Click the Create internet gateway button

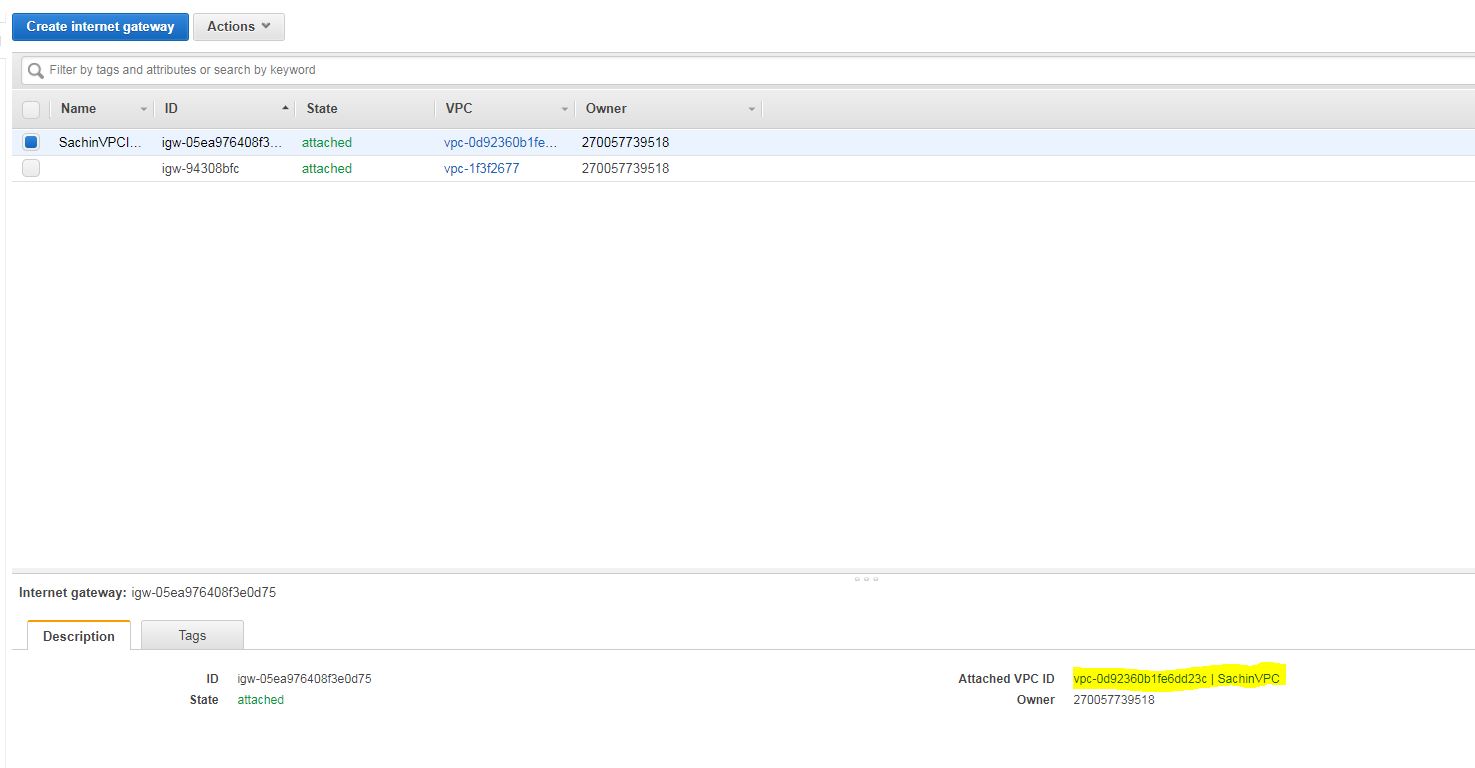(x=100, y=27)
